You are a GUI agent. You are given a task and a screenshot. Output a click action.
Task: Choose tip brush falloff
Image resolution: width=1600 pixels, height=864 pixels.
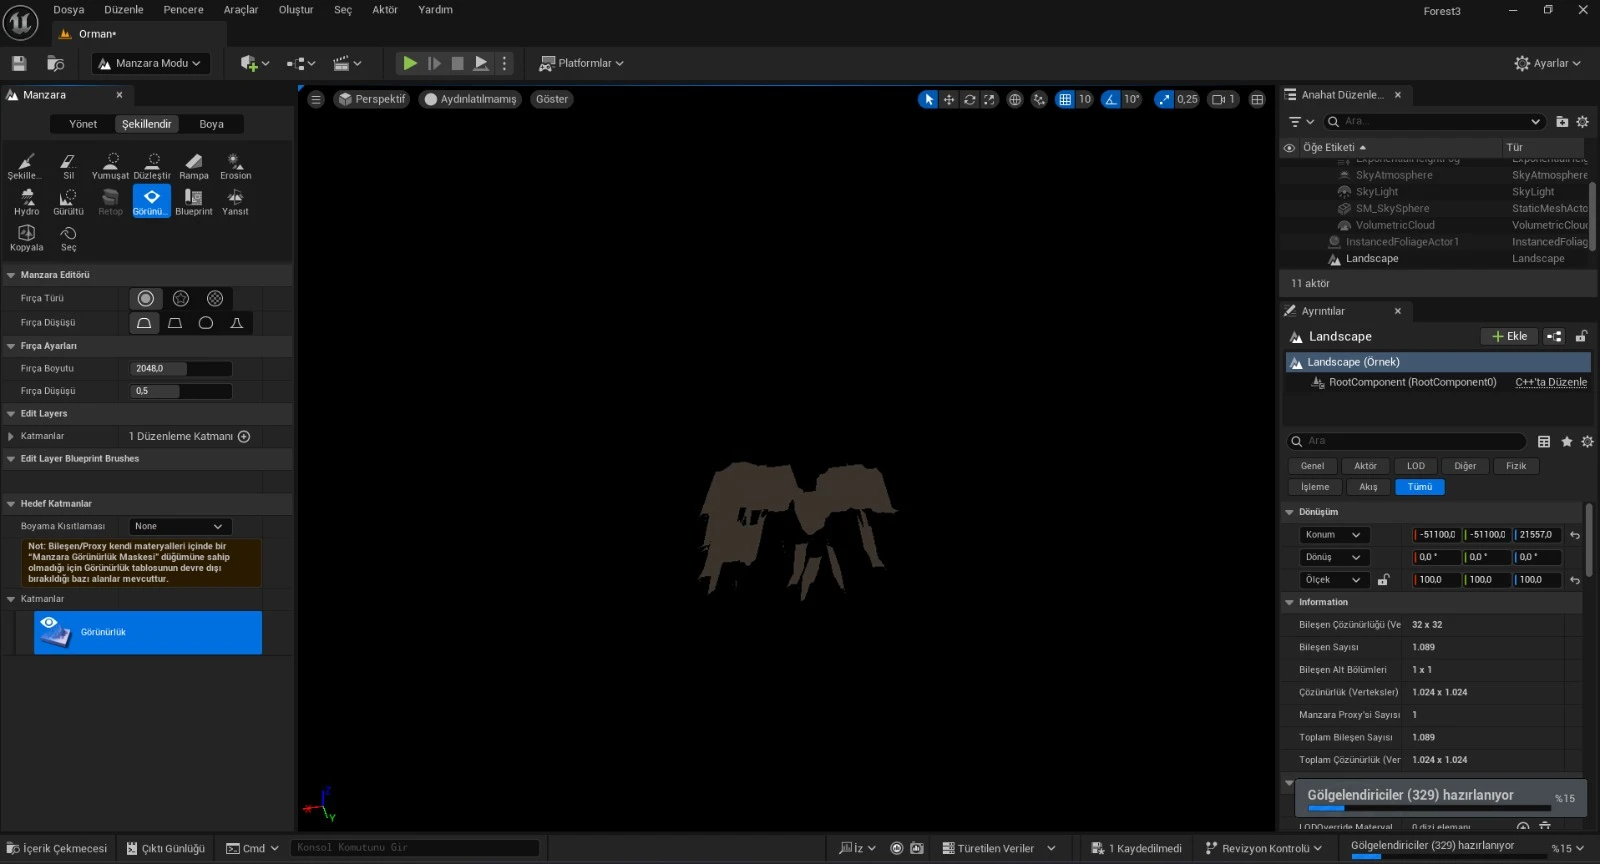(237, 323)
